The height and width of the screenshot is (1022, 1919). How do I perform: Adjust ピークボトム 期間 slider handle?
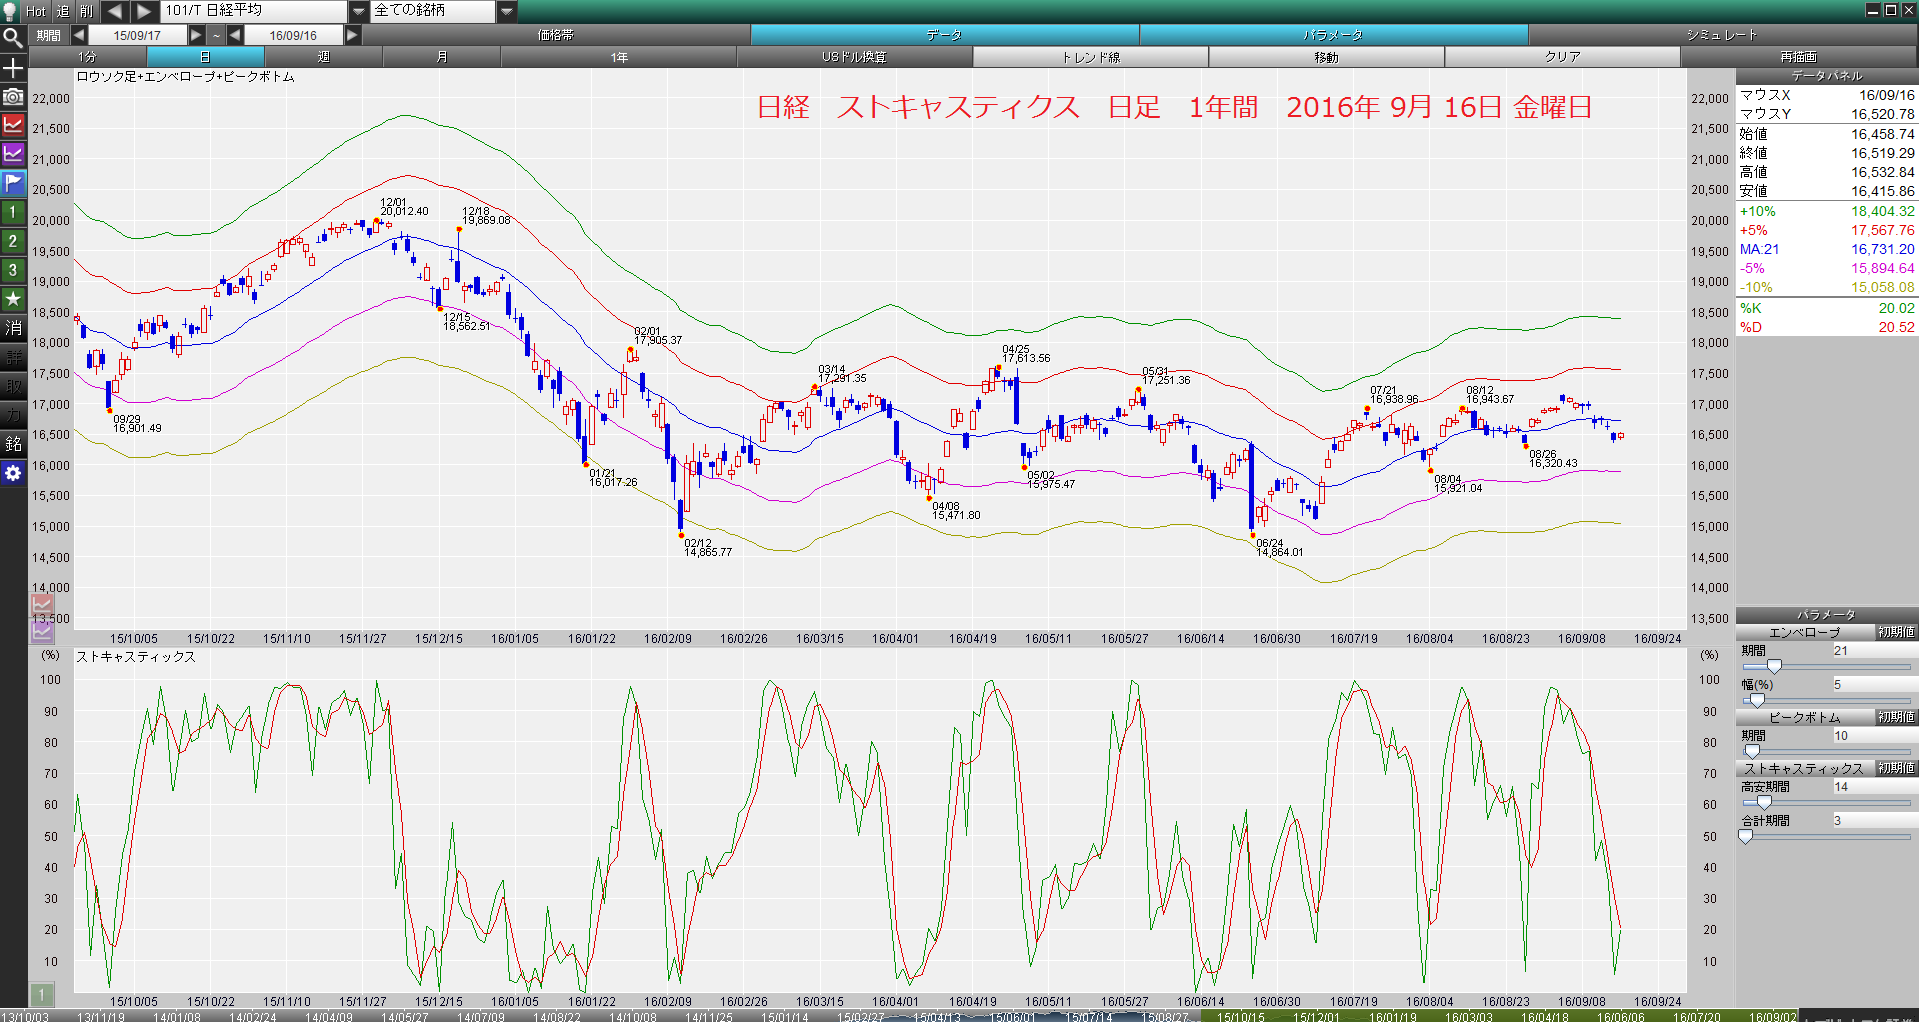(x=1752, y=751)
